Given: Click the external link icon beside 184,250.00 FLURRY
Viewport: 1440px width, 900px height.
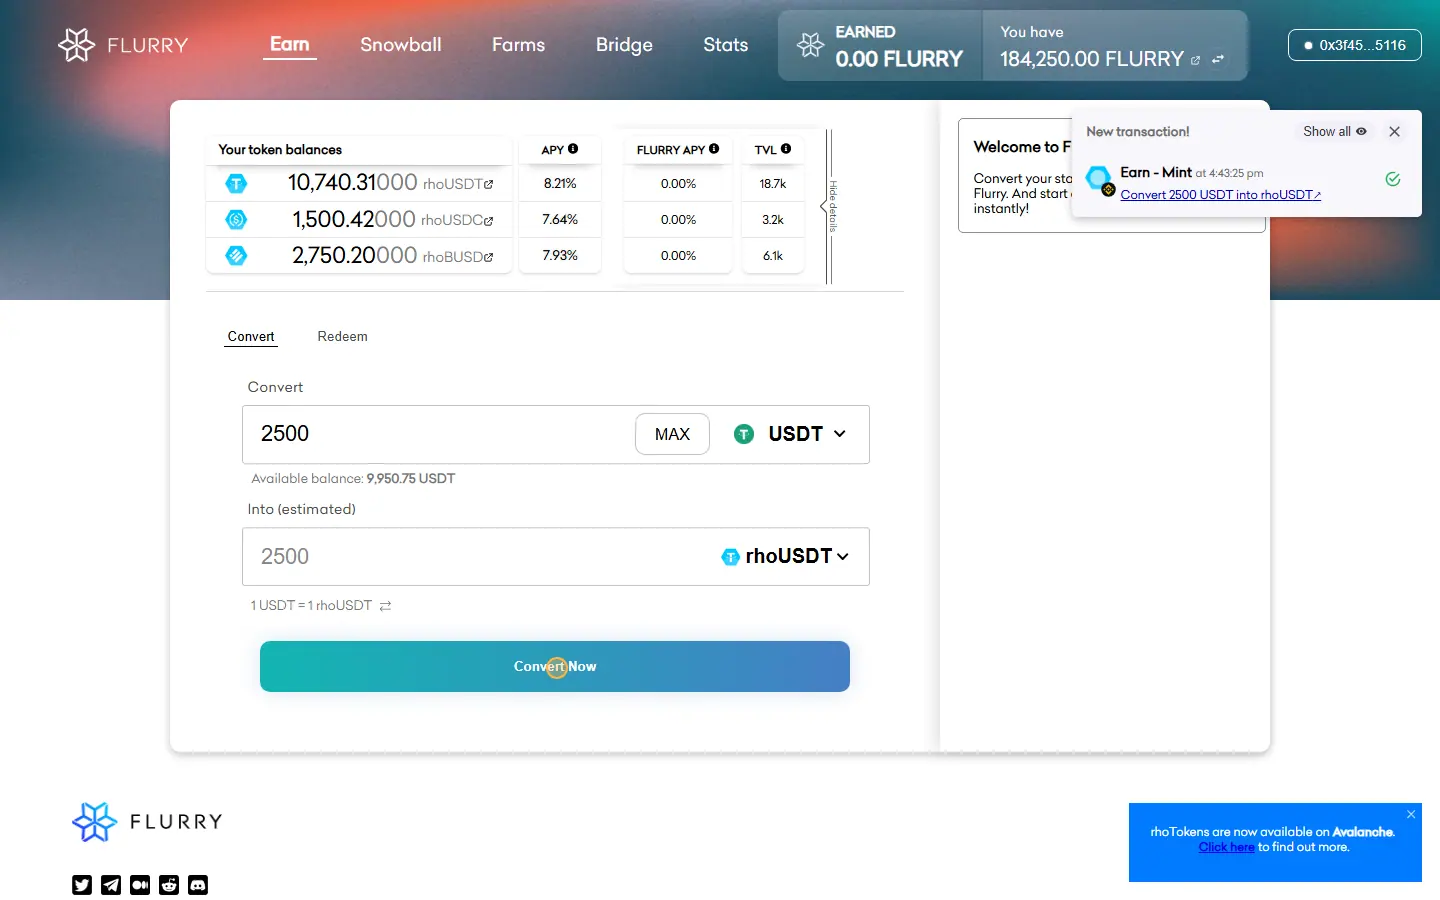Looking at the screenshot, I should 1195,60.
